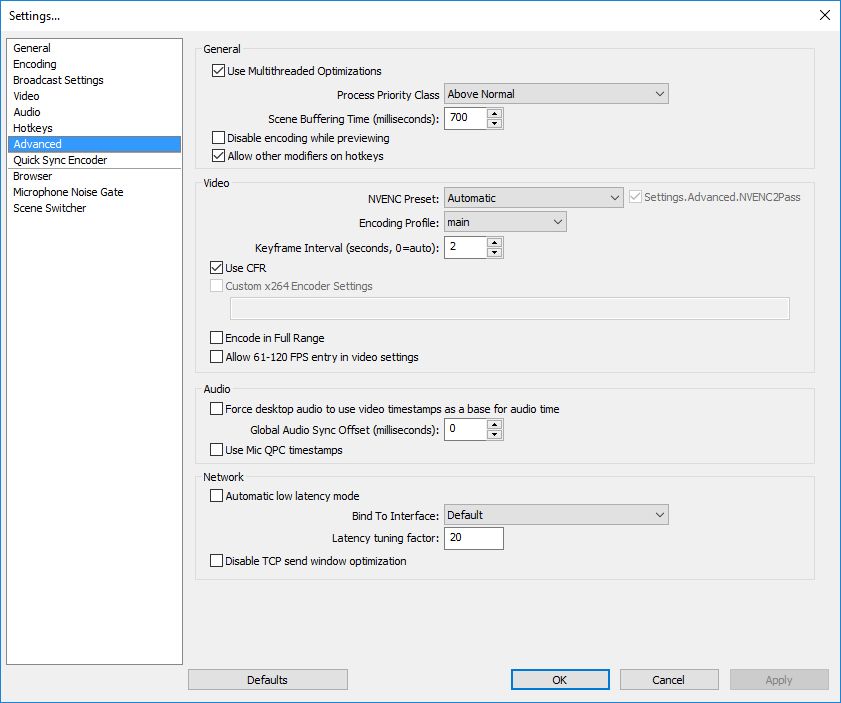Toggle Use Multithreaded Optimizations checkbox
This screenshot has width=841, height=703.
218,71
